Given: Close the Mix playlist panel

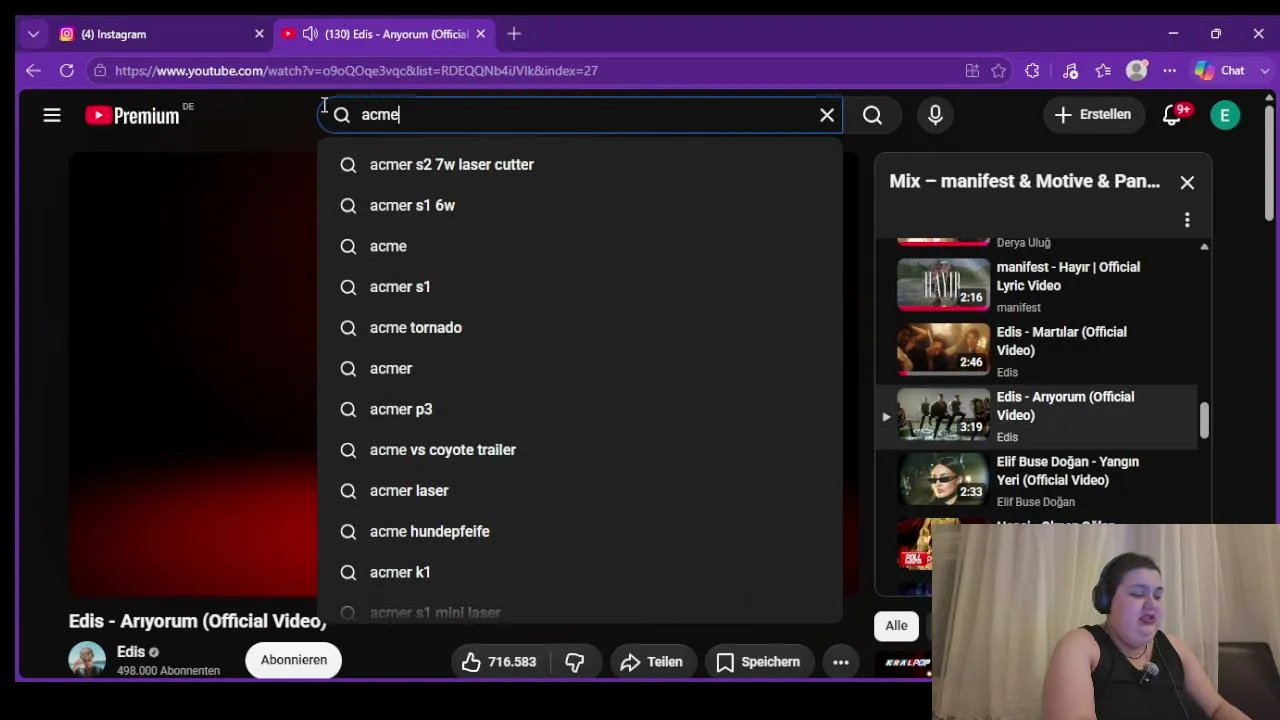Looking at the screenshot, I should [1187, 182].
